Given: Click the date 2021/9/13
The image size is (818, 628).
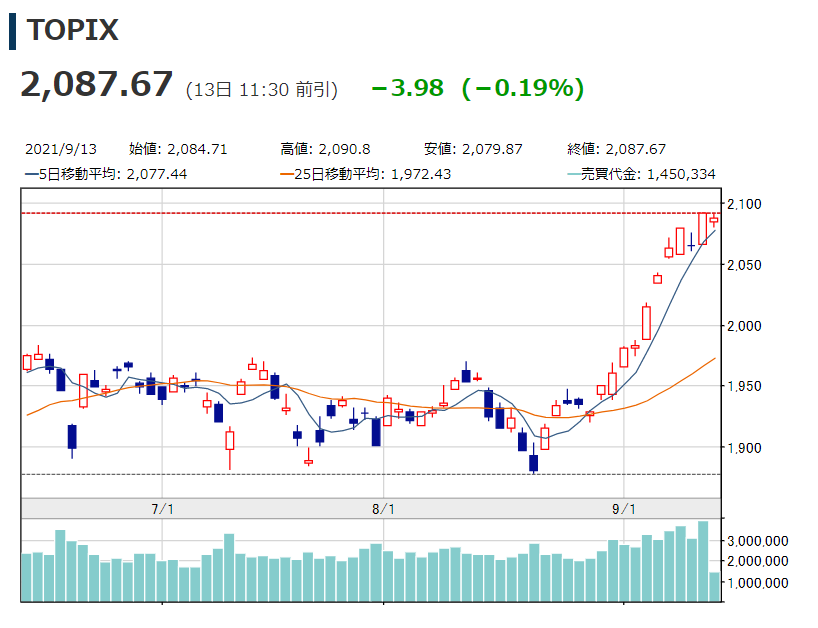Looking at the screenshot, I should pyautogui.click(x=61, y=149).
